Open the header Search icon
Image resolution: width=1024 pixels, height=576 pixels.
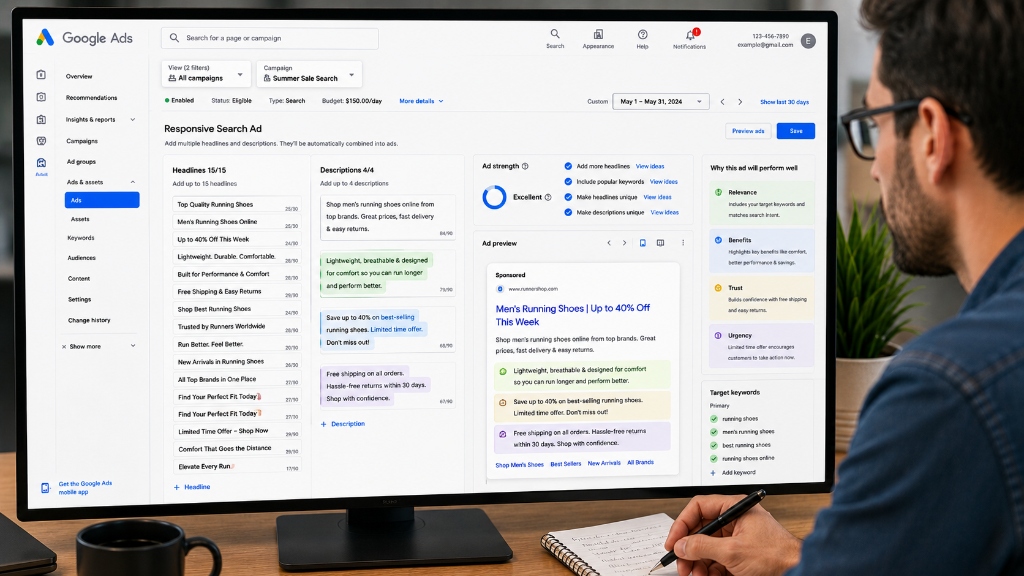554,34
